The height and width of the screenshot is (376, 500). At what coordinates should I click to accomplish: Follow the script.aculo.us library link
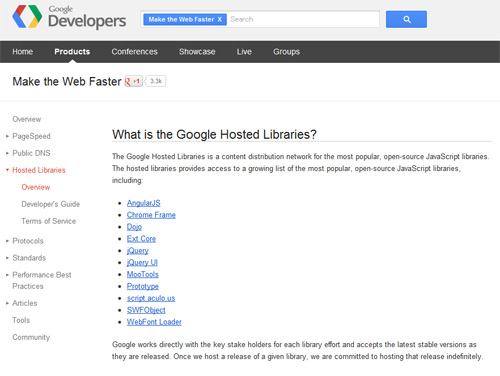point(151,298)
